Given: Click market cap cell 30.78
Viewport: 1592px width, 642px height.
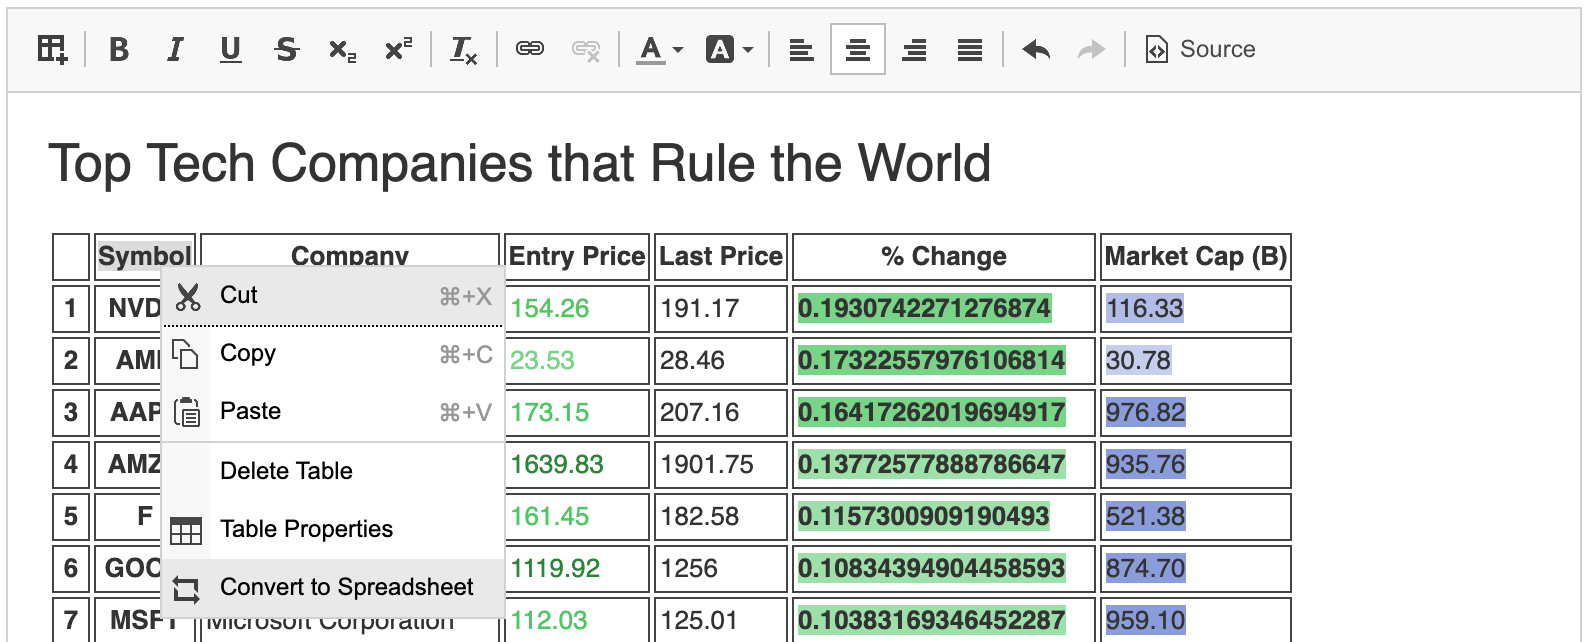Looking at the screenshot, I should tap(1196, 361).
